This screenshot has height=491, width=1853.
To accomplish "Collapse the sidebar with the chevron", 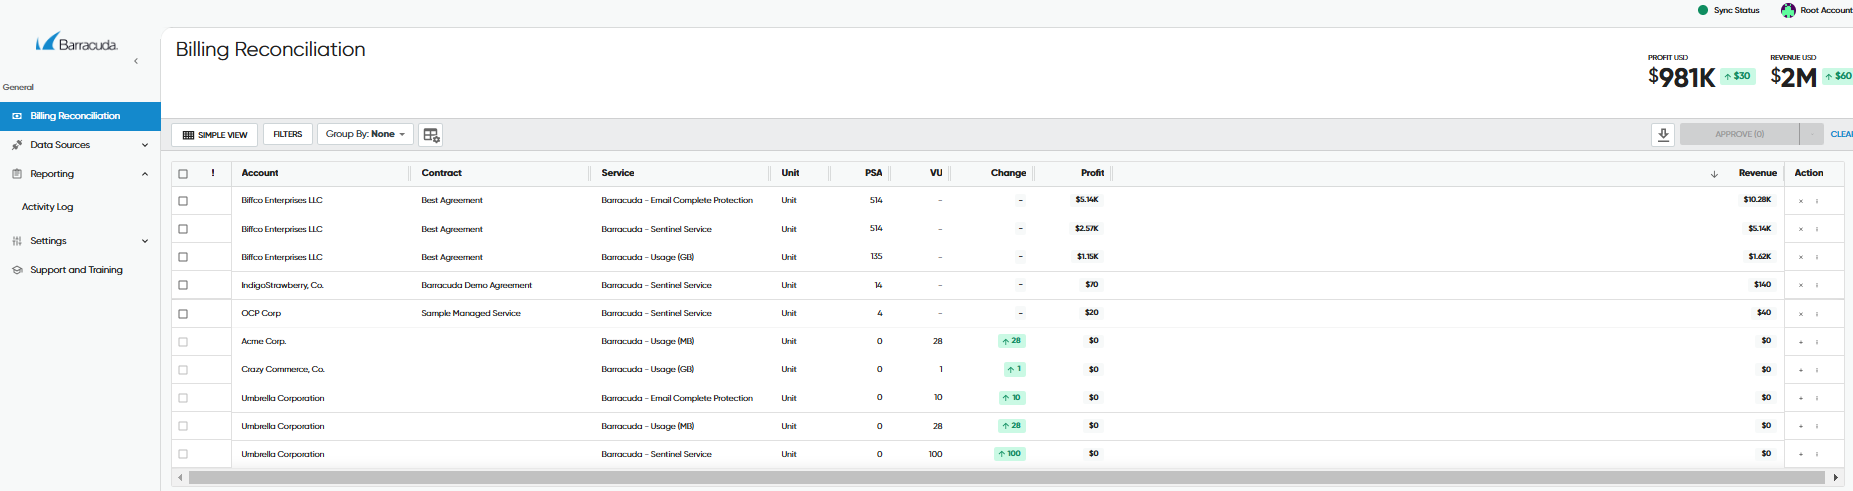I will tap(136, 61).
